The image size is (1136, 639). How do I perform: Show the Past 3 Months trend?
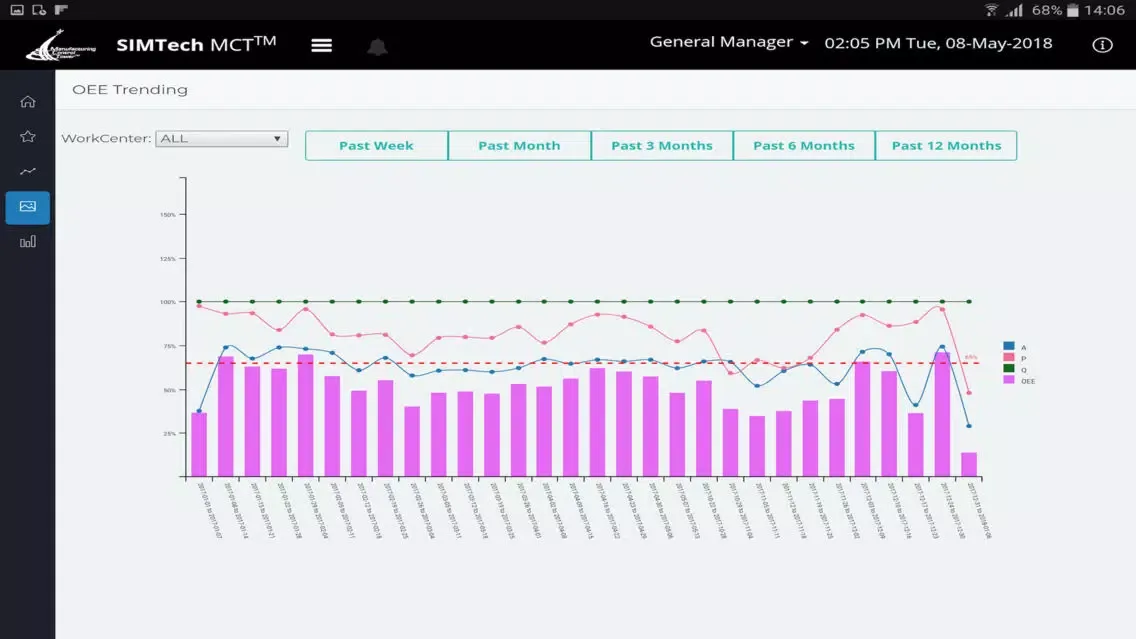pyautogui.click(x=661, y=146)
